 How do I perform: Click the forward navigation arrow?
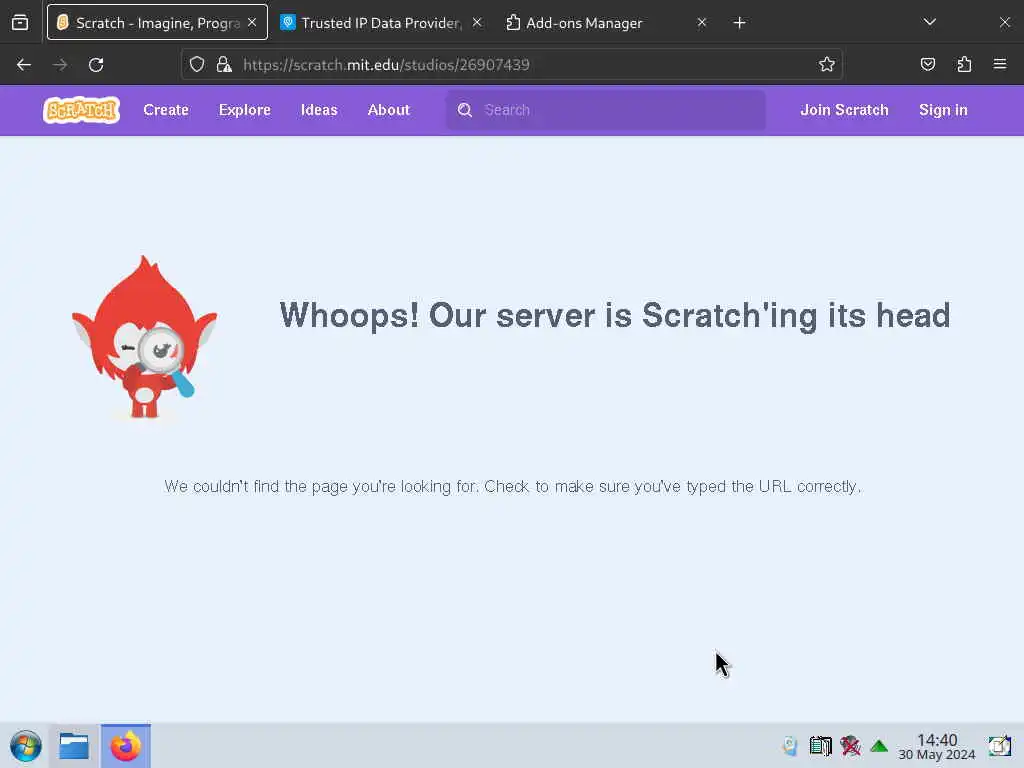60,65
